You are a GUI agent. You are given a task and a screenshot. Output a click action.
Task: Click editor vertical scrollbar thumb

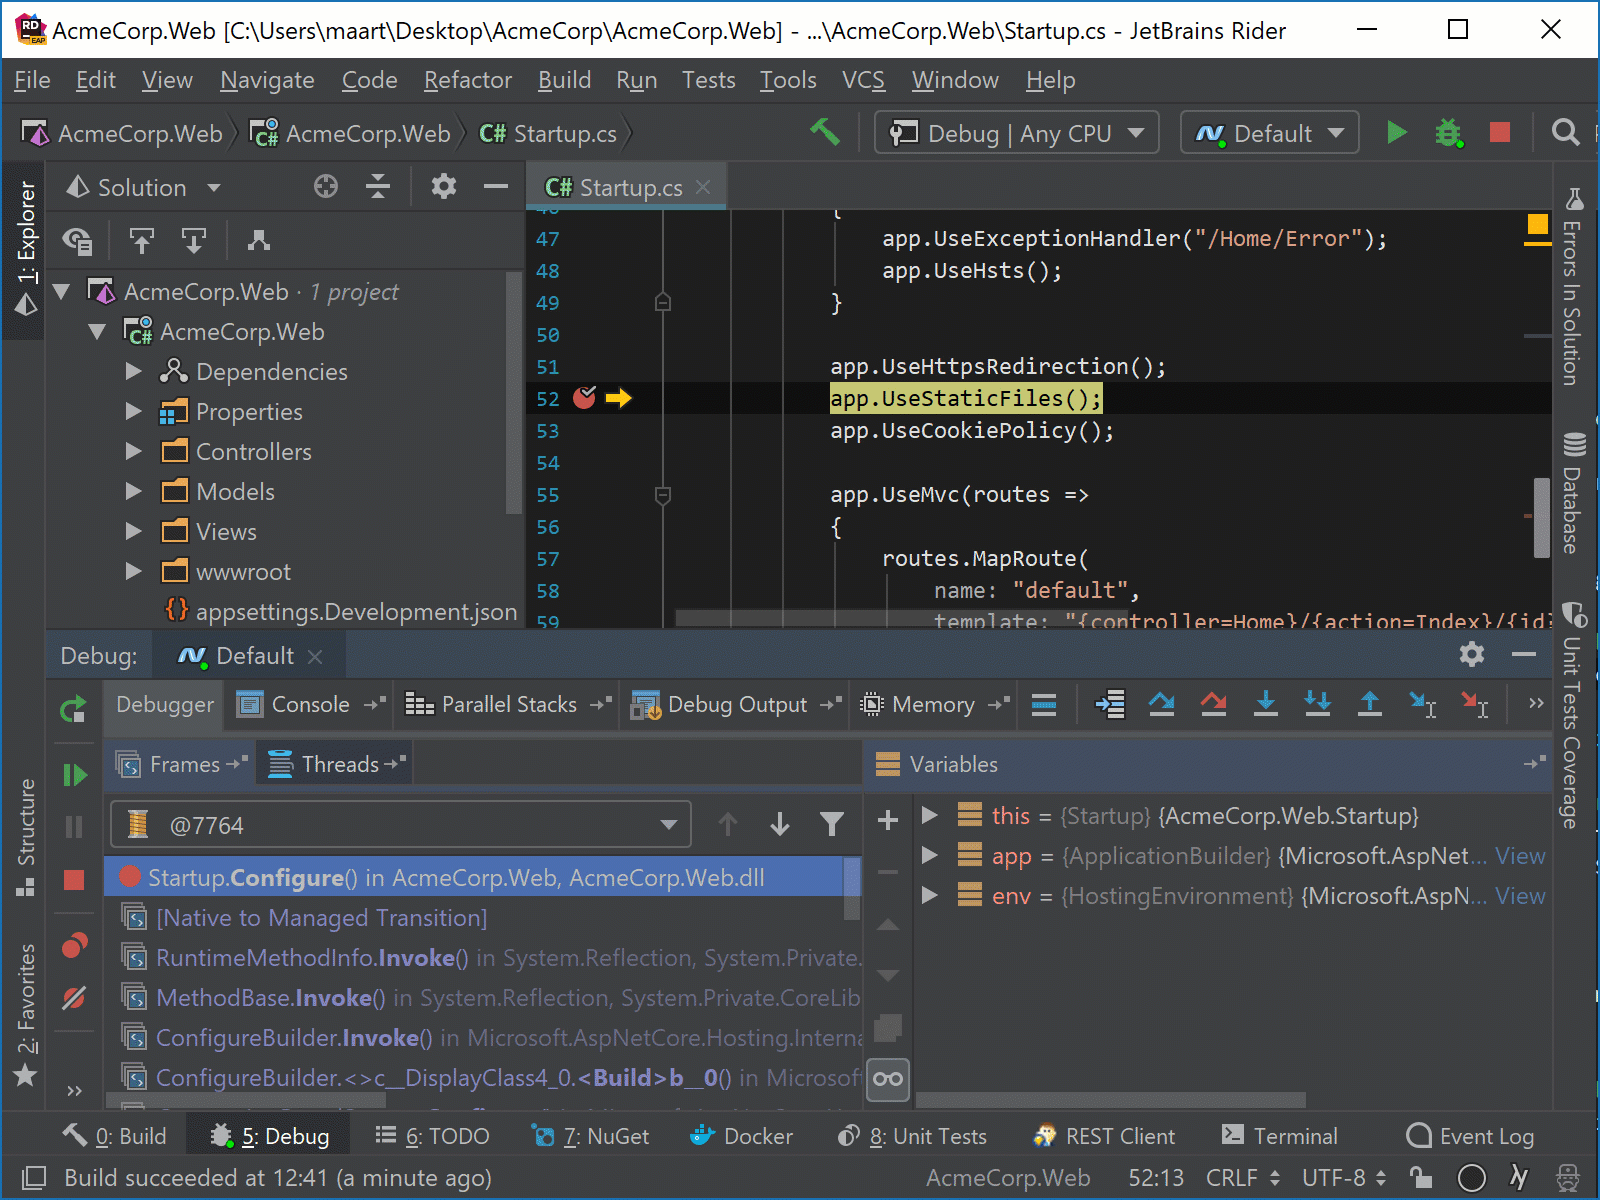pos(1542,518)
